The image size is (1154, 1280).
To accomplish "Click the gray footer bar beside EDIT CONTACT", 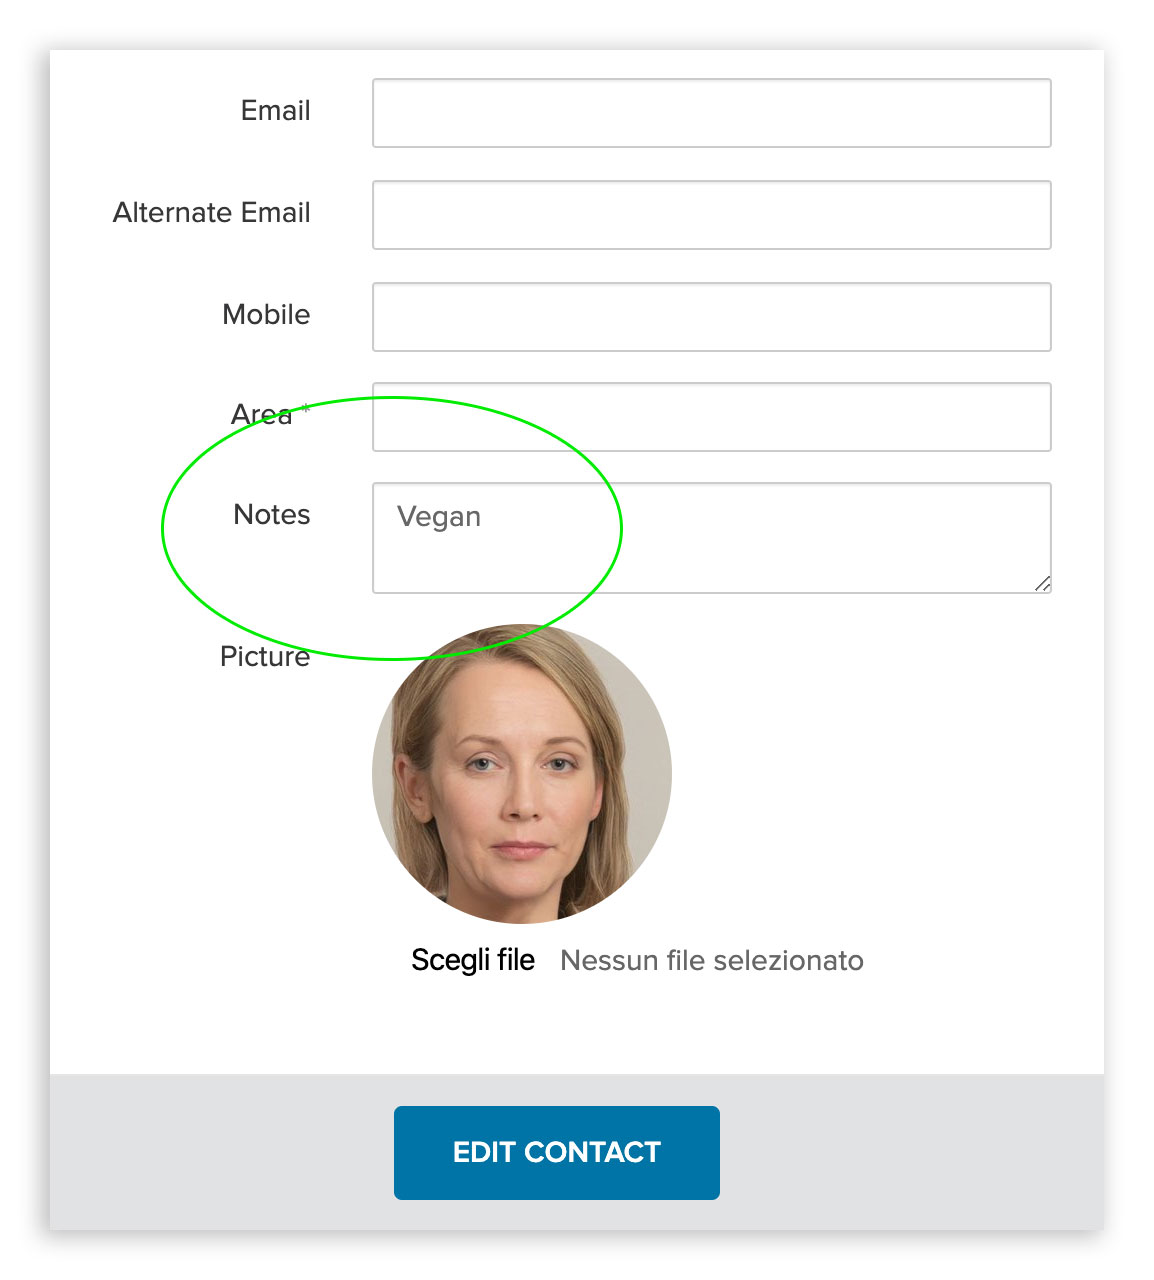I will tap(910, 1152).
